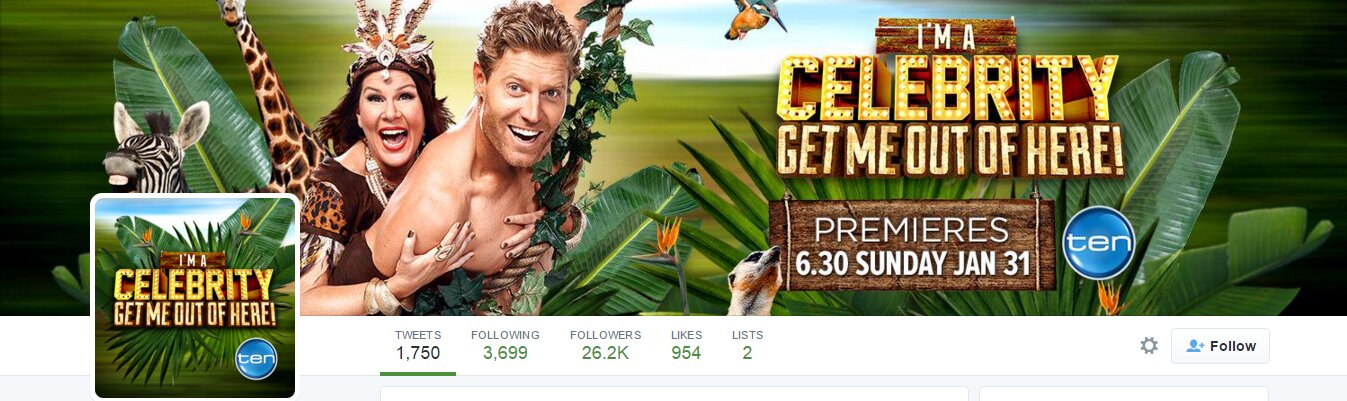Click the Ten logo in header banner
This screenshot has width=1347, height=401.
1098,243
